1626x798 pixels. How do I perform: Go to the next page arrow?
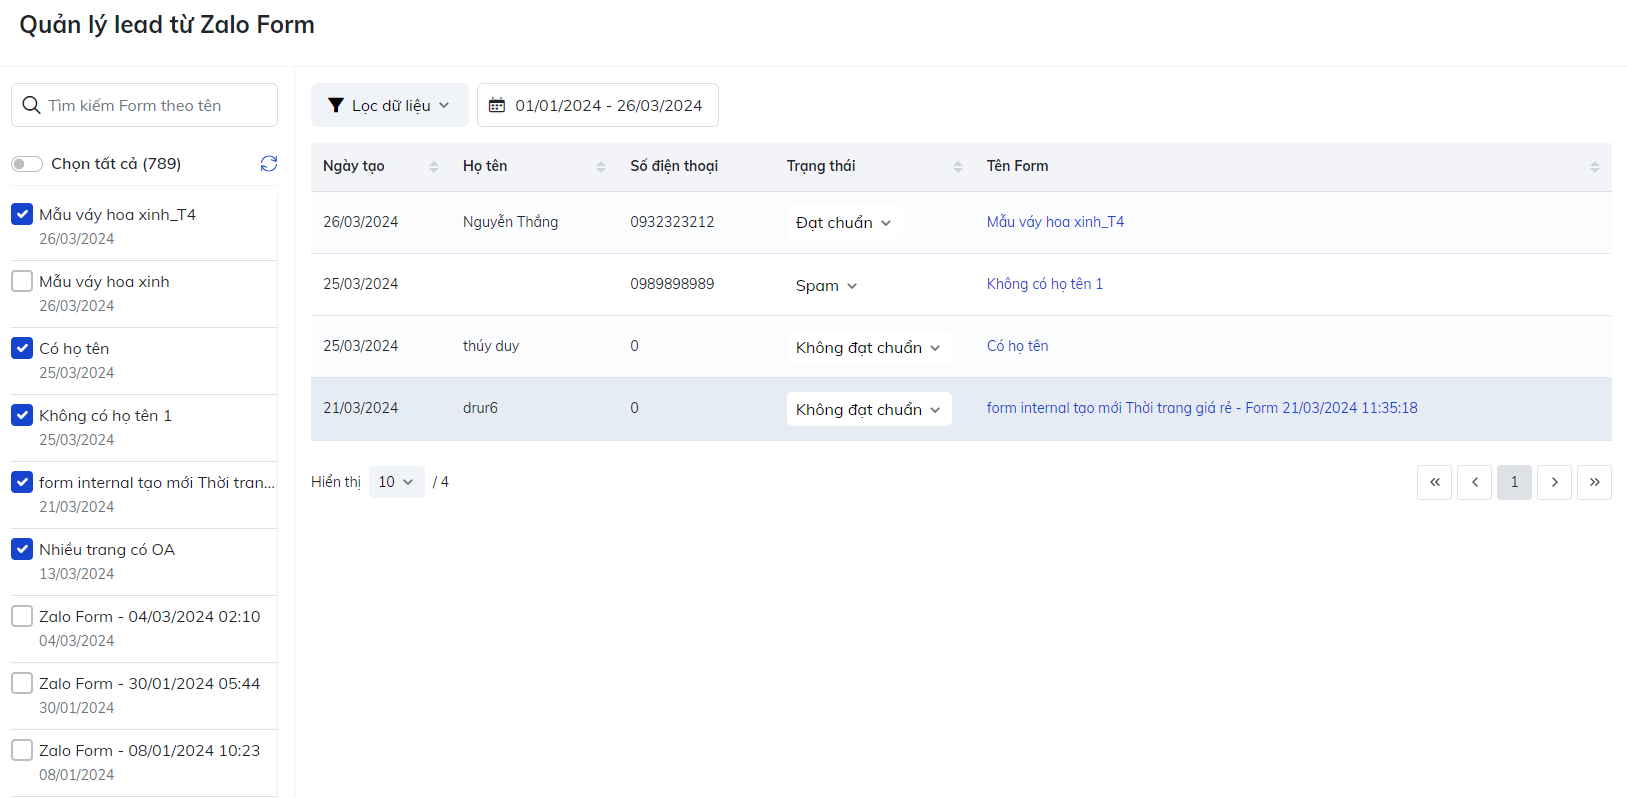[1554, 482]
